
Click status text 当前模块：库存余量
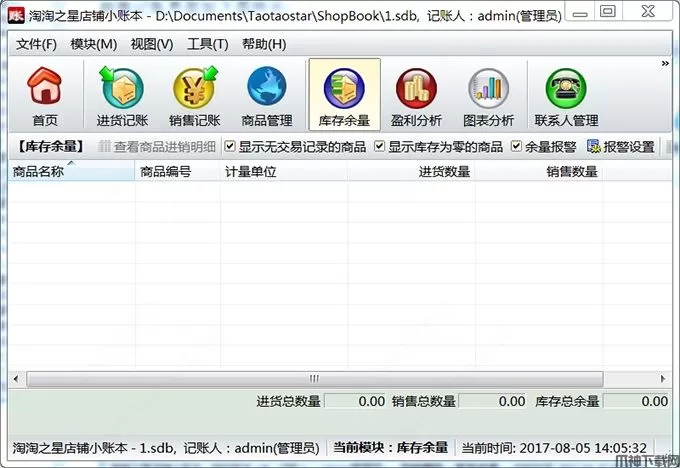tap(390, 447)
